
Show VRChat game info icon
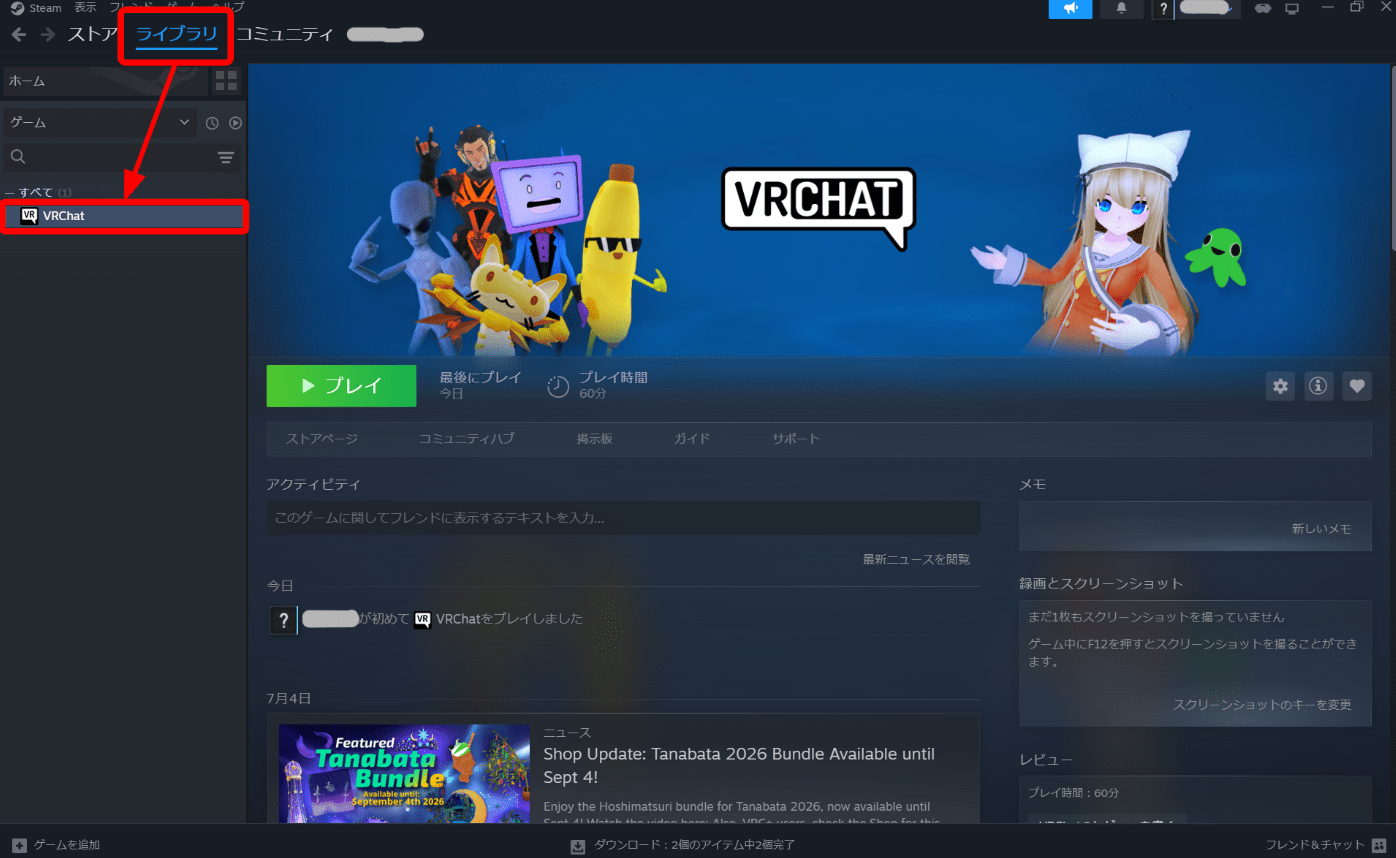(1318, 386)
